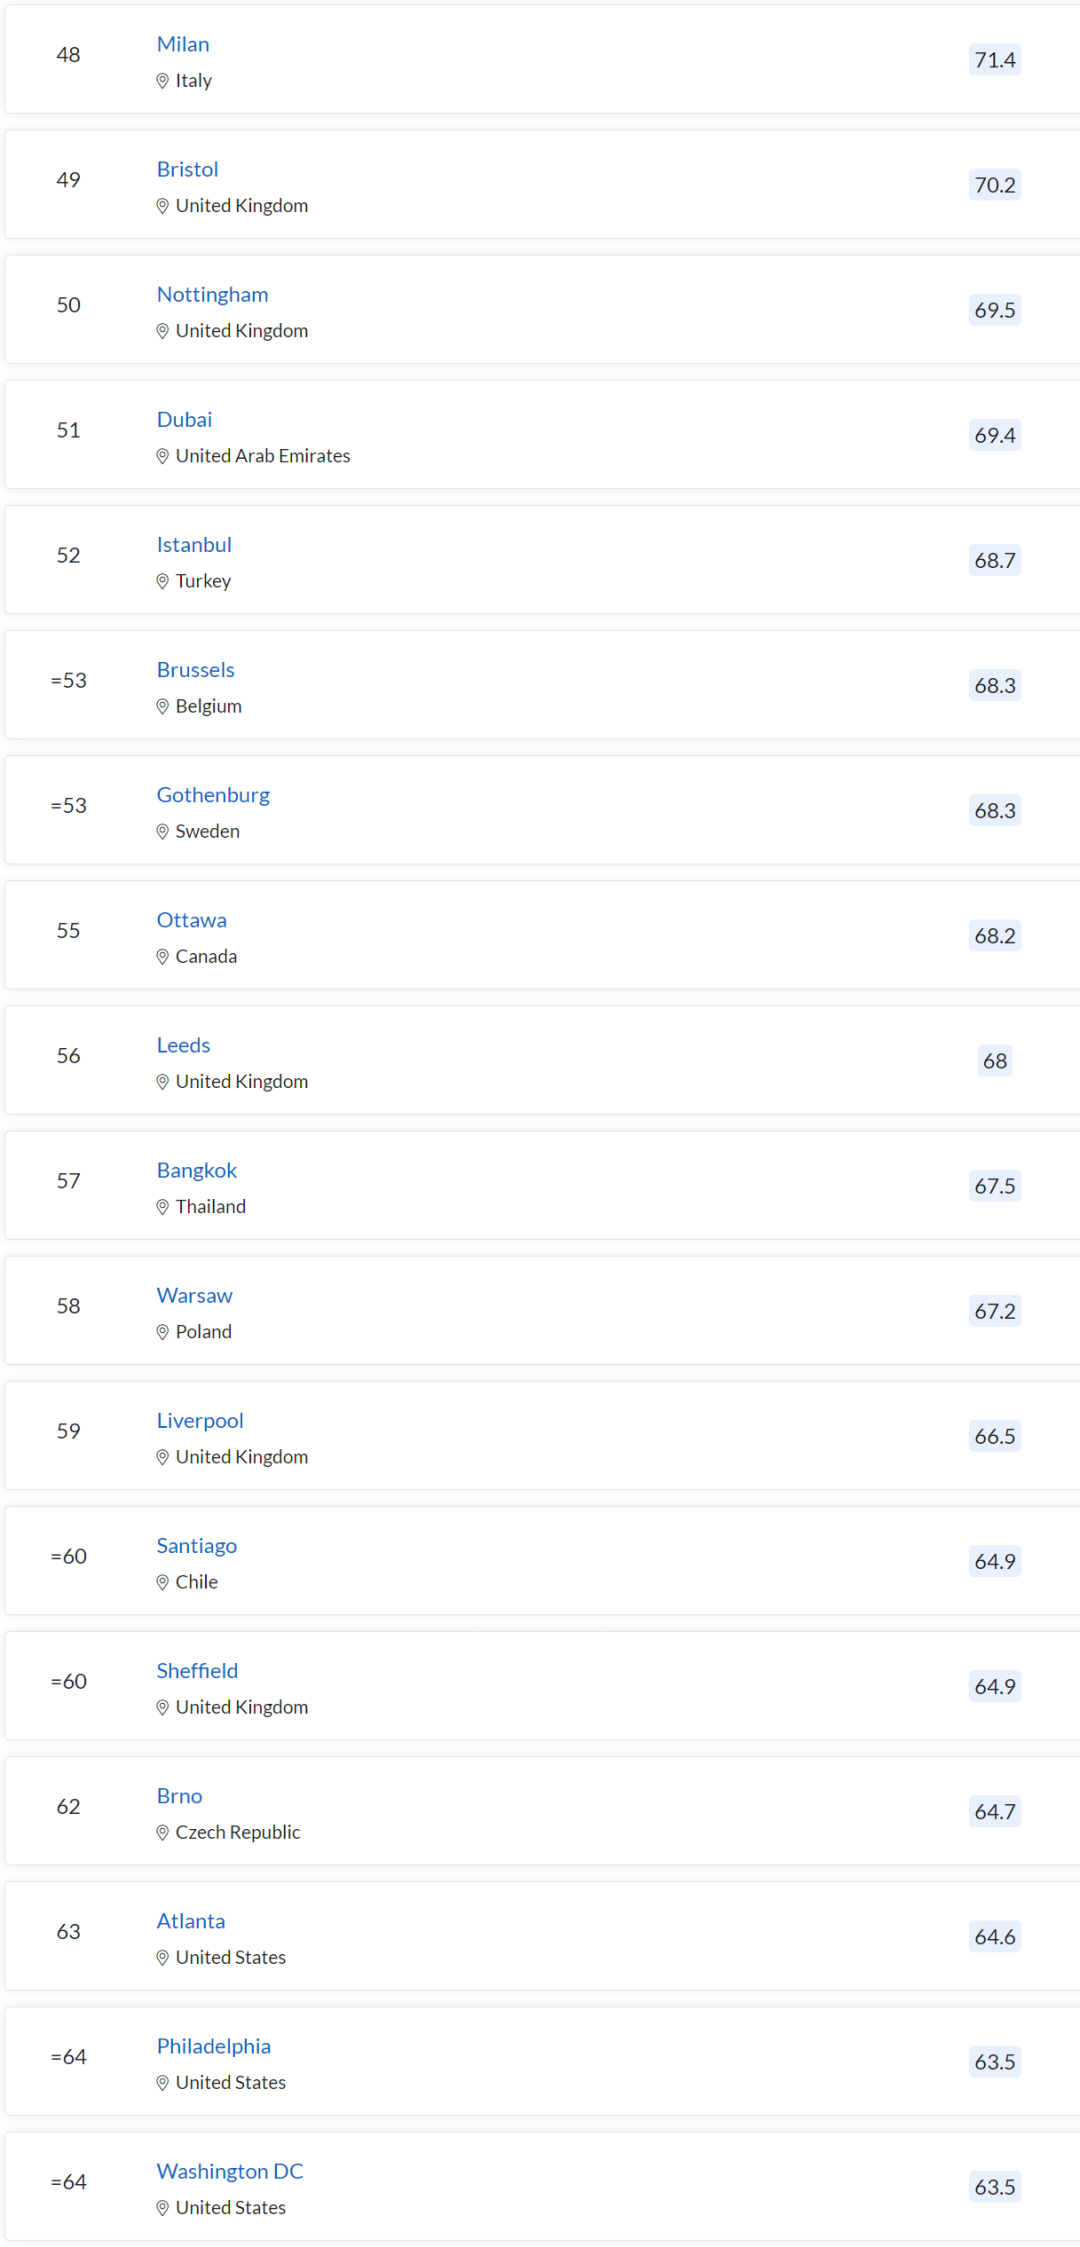Click the 71.4 score badge for Milan
This screenshot has height=2247, width=1080.
[x=994, y=60]
